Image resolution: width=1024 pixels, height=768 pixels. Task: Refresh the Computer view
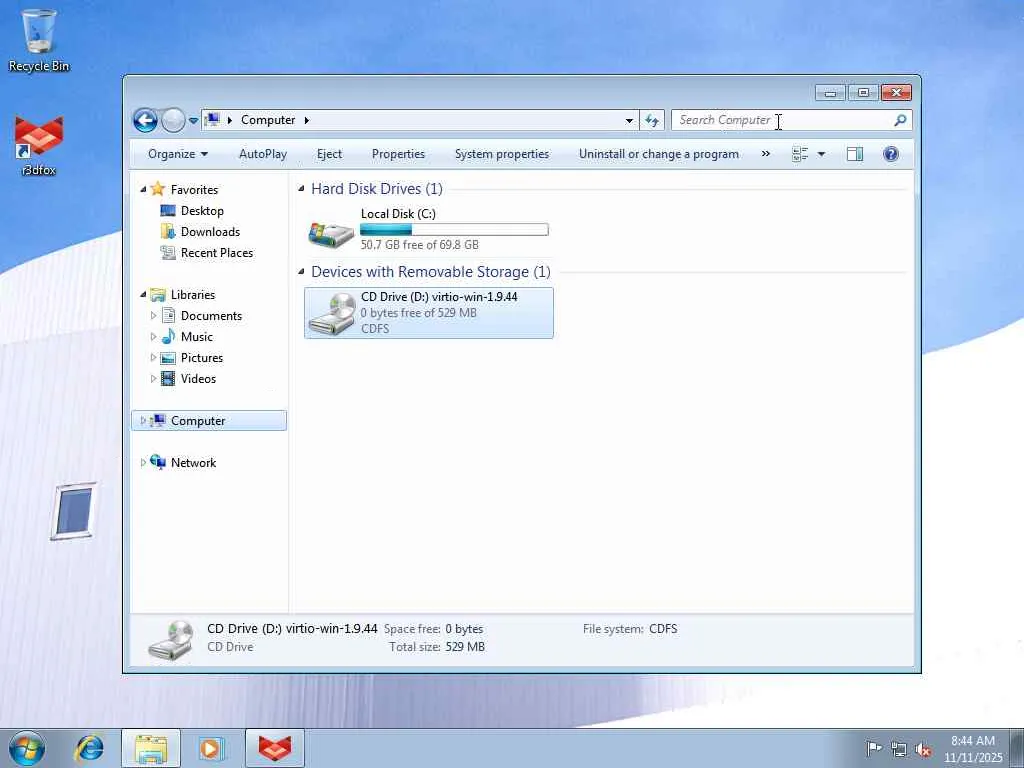(652, 120)
